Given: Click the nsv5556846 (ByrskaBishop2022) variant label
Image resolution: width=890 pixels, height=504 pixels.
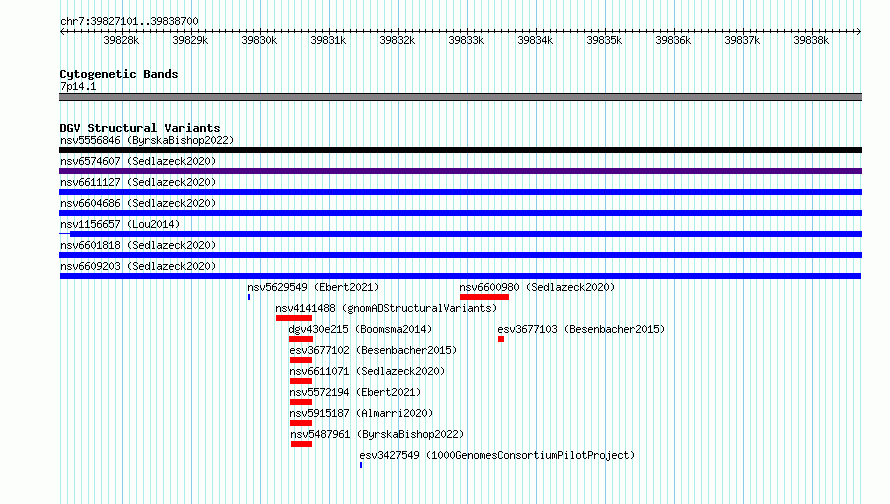Looking at the screenshot, I should click(x=147, y=140).
